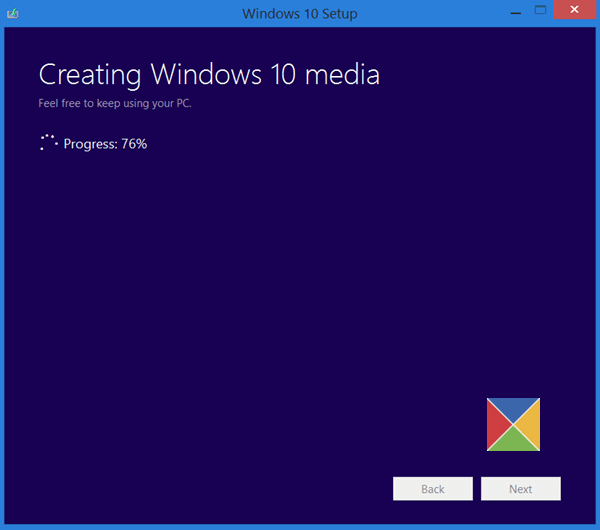The image size is (600, 530).
Task: Click the "Windows 10 Setup" title text
Action: (300, 14)
